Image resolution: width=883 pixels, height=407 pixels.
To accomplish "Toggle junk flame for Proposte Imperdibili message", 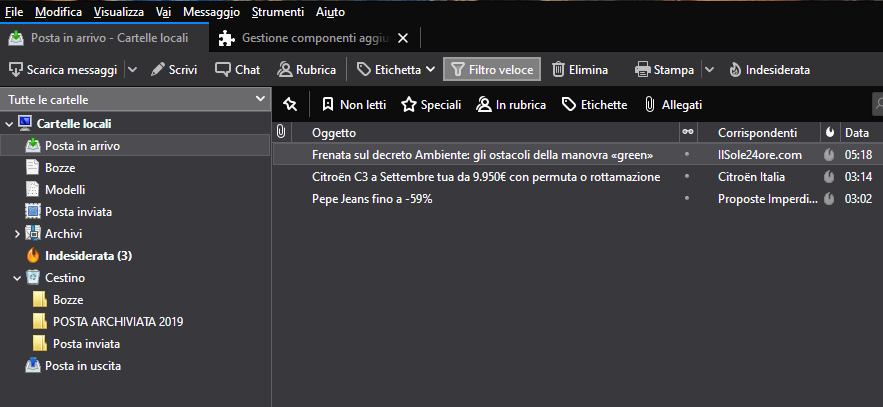I will tap(829, 199).
